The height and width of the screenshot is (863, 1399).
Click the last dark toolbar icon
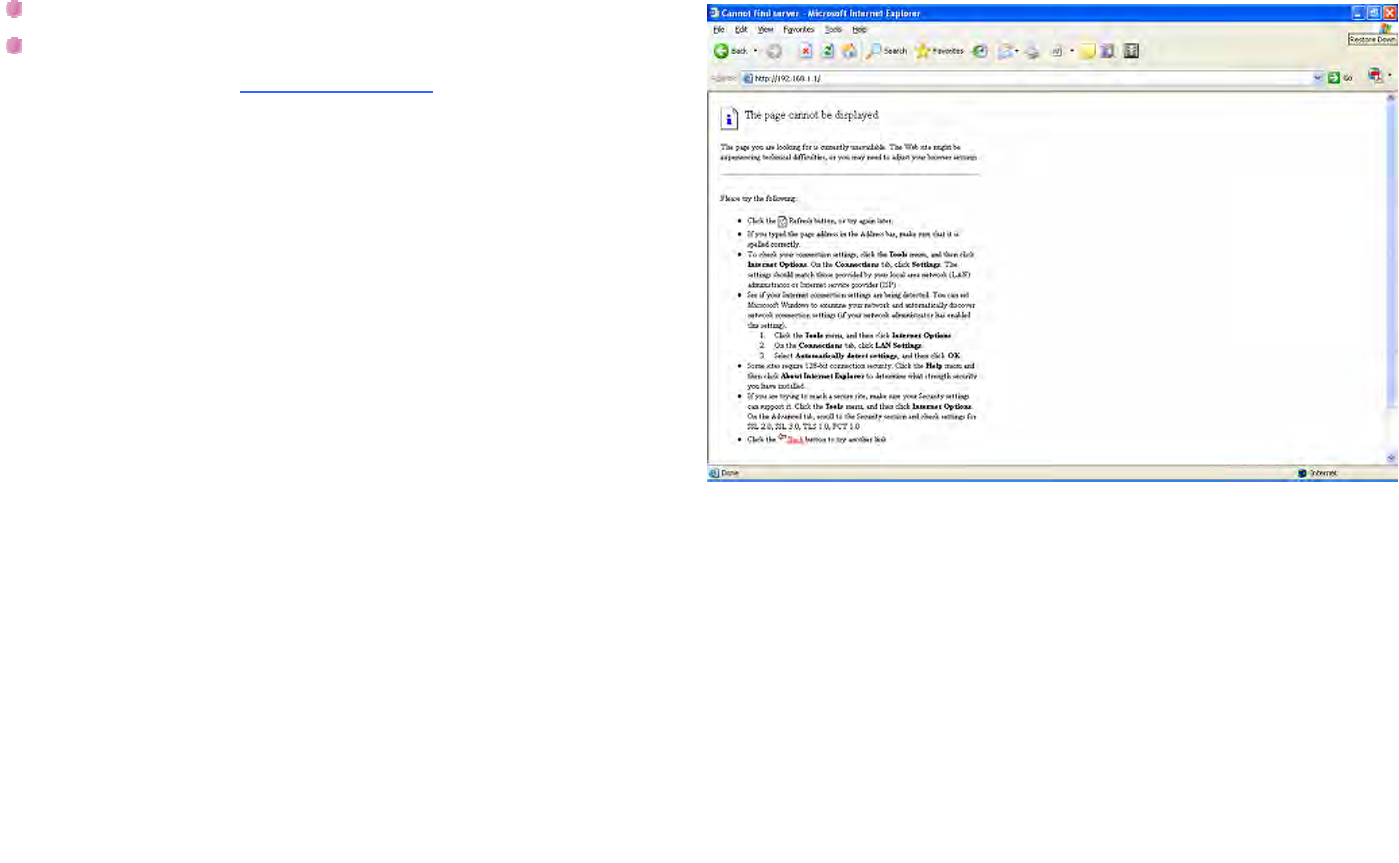point(1131,50)
